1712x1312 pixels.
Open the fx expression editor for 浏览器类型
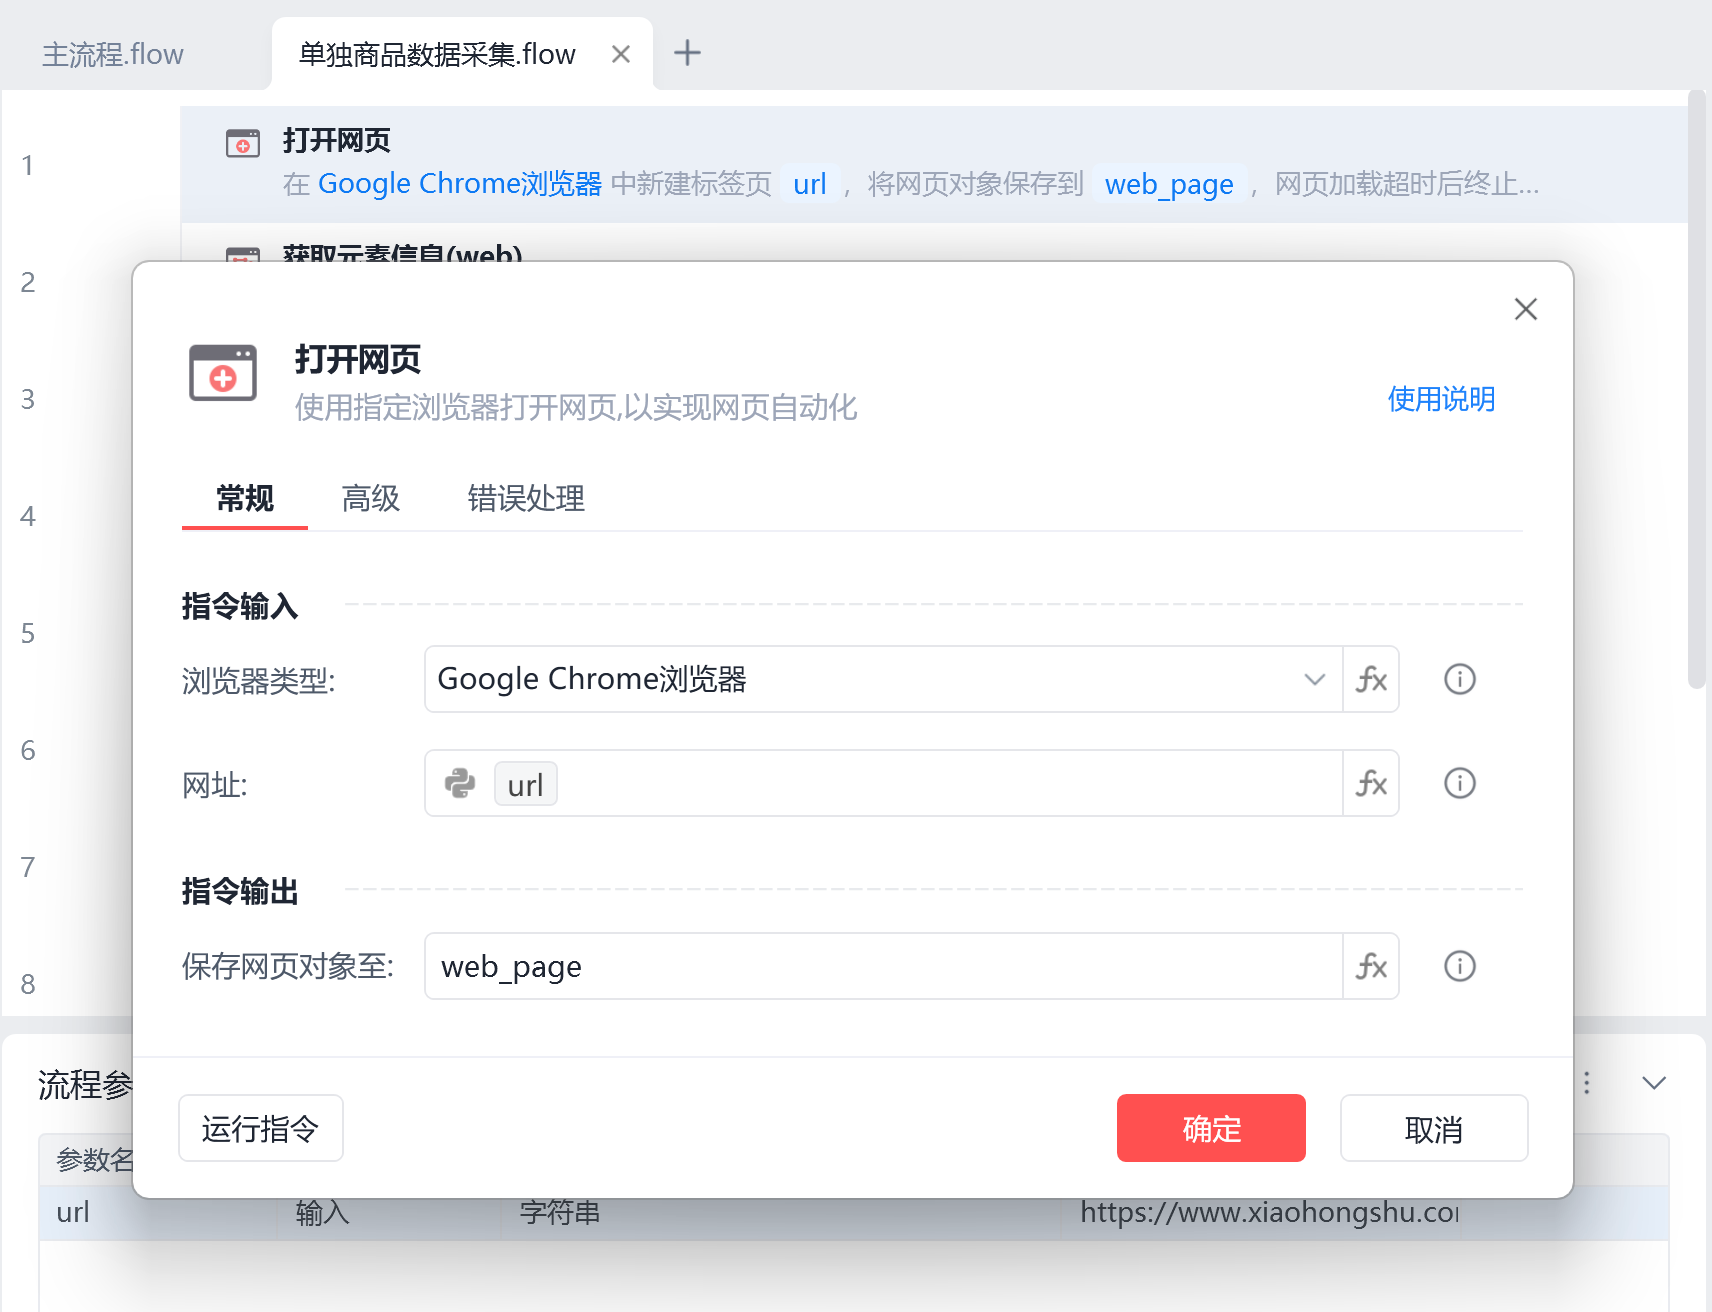click(x=1371, y=680)
